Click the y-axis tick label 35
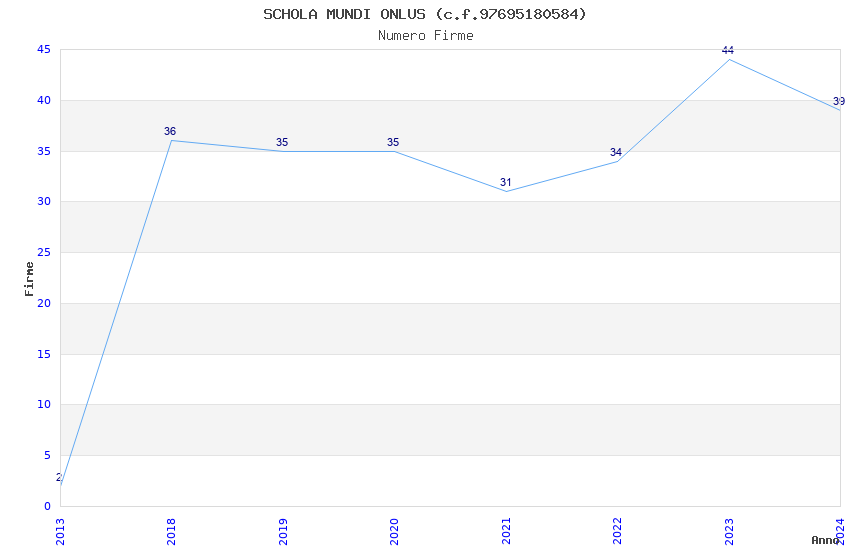Viewport: 850px width, 550px height. (44, 151)
